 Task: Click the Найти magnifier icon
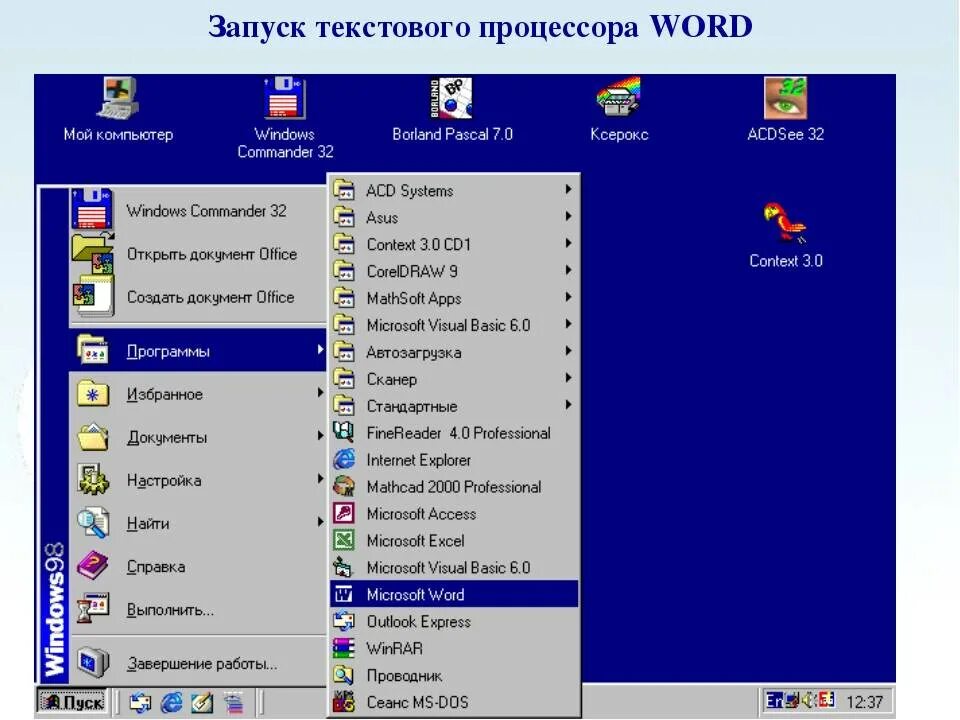point(93,523)
